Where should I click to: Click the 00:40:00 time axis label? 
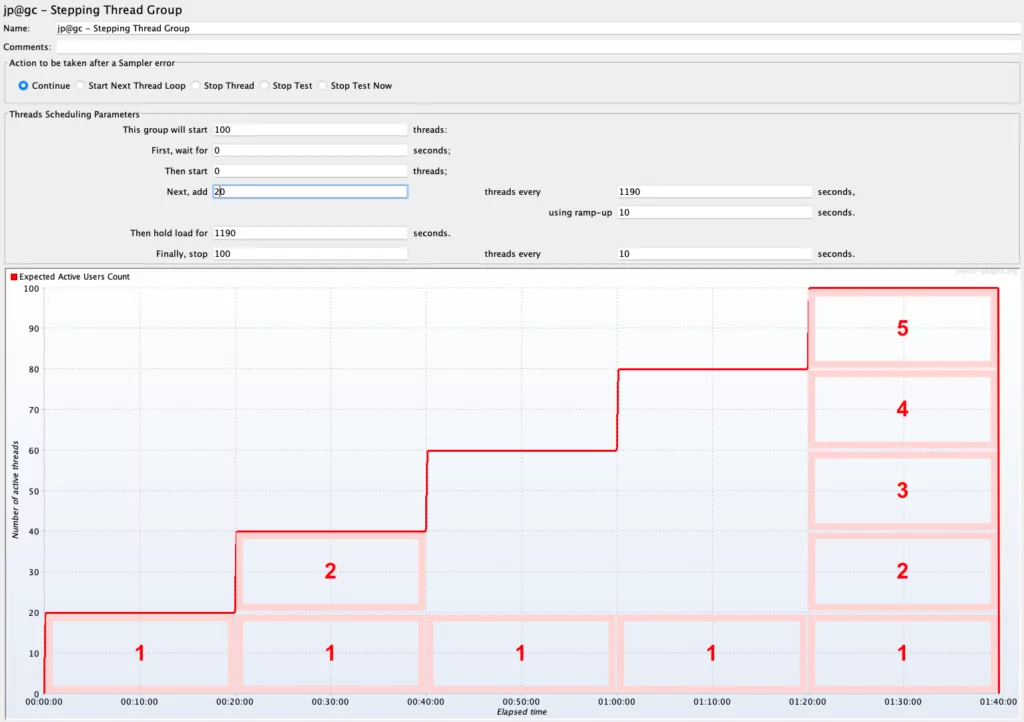426,702
